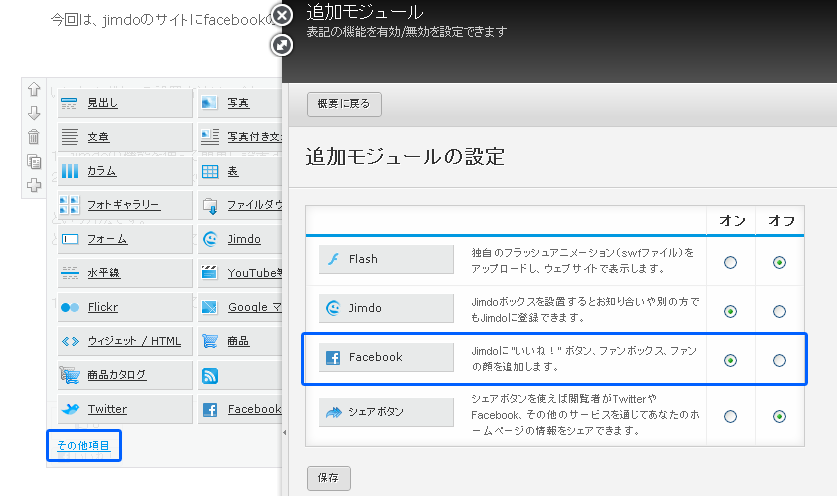Image resolution: width=837 pixels, height=496 pixels.
Task: Select the 写真 photo element
Action: coord(240,103)
